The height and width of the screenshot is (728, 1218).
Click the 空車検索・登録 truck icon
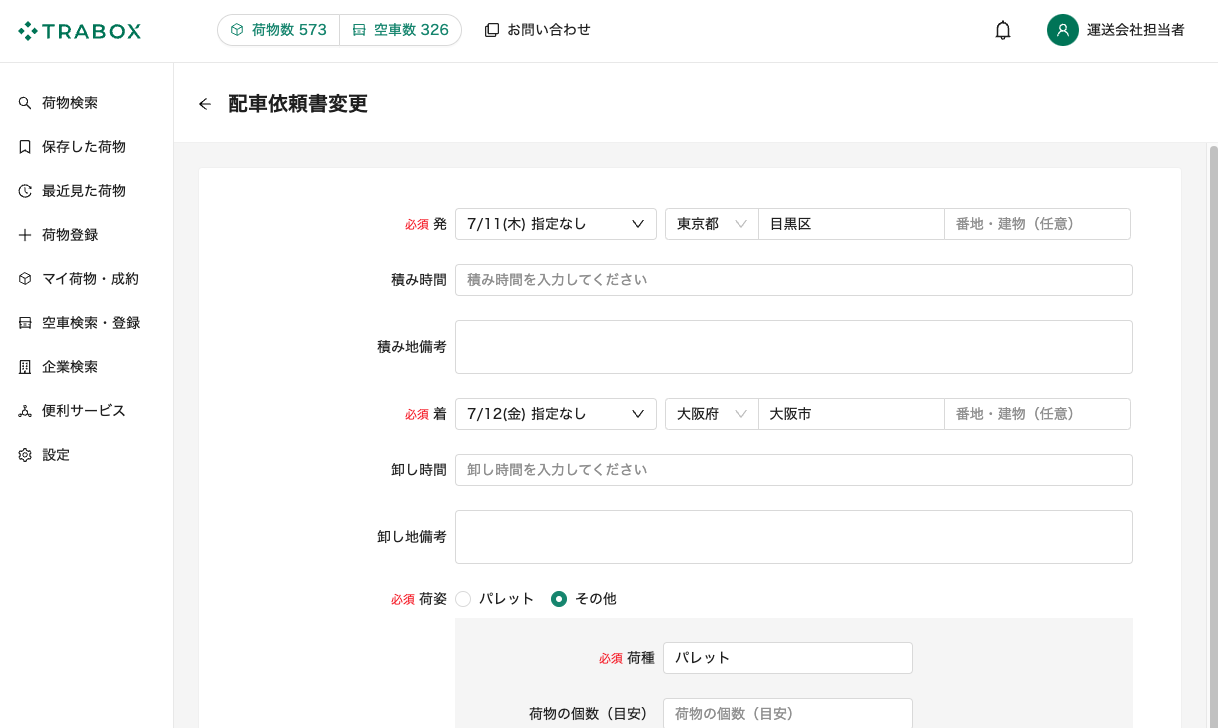[25, 323]
